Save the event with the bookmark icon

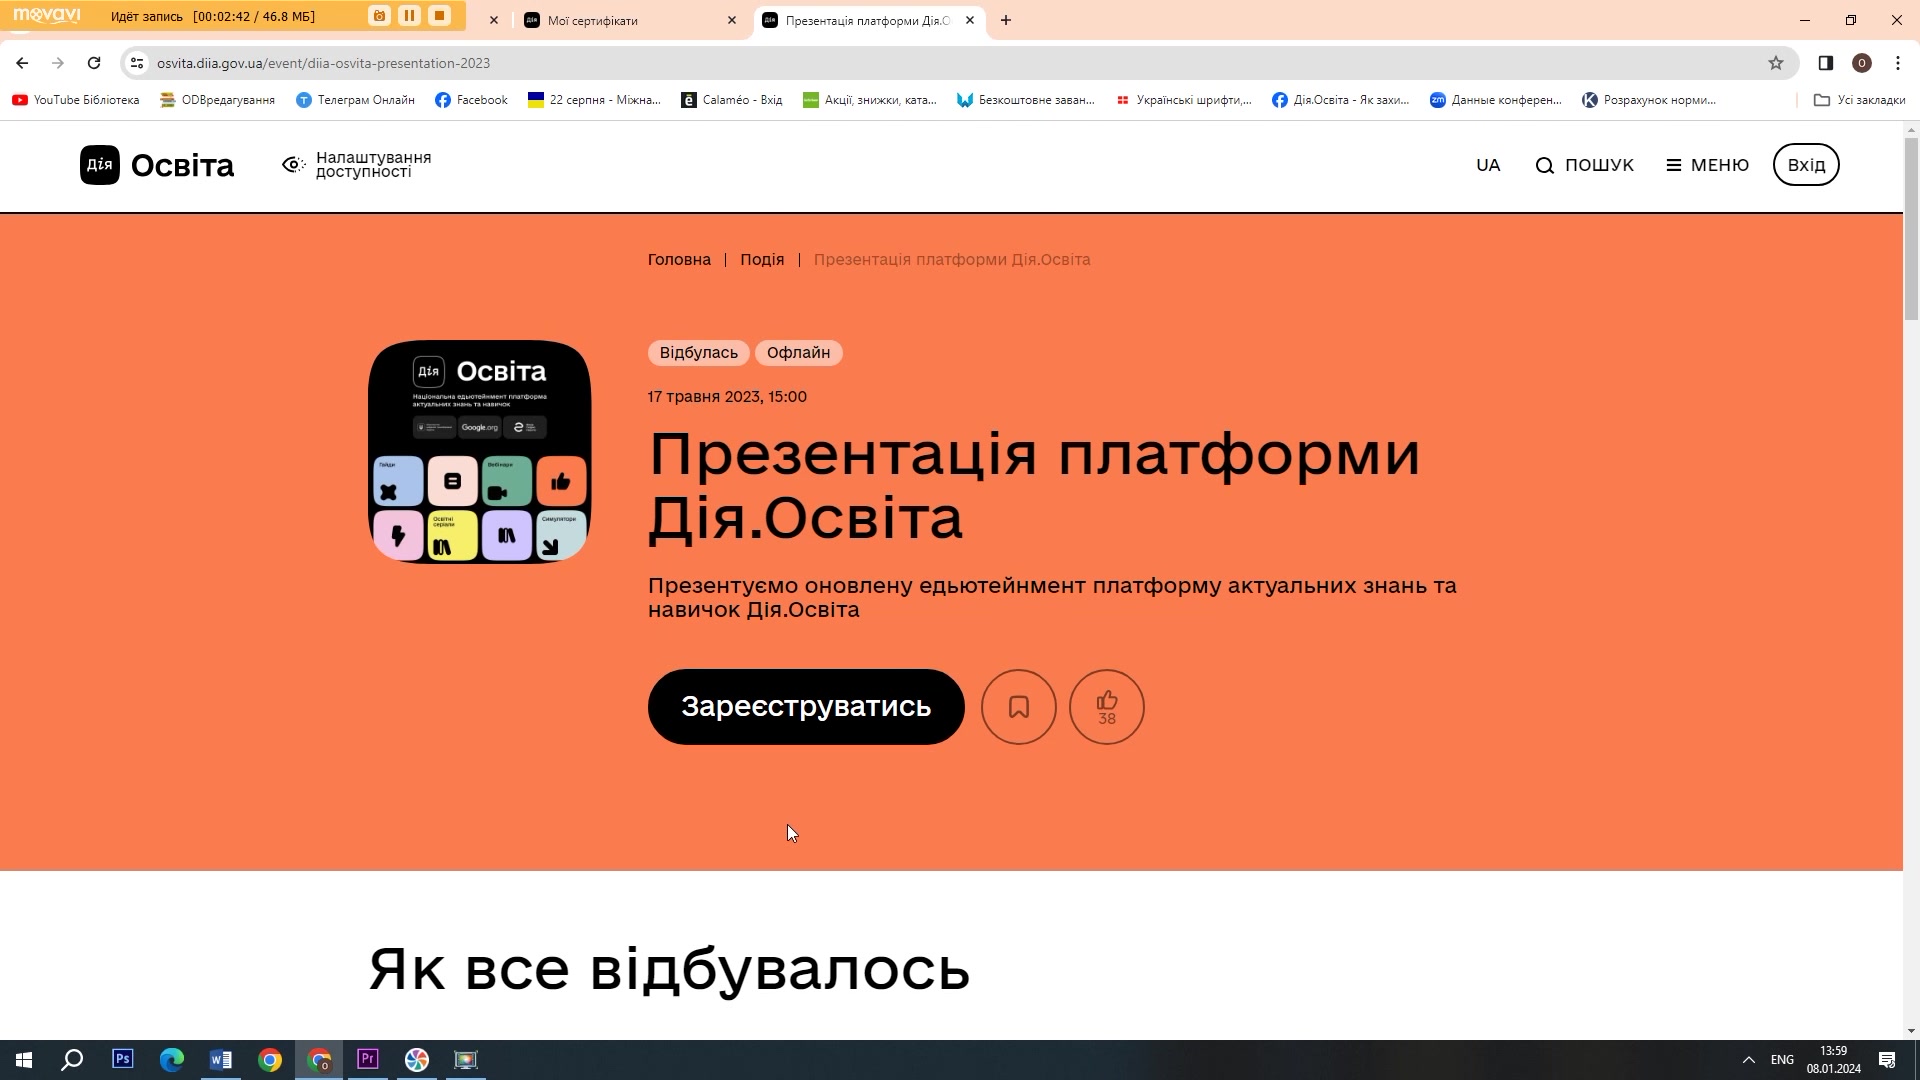pos(1019,707)
